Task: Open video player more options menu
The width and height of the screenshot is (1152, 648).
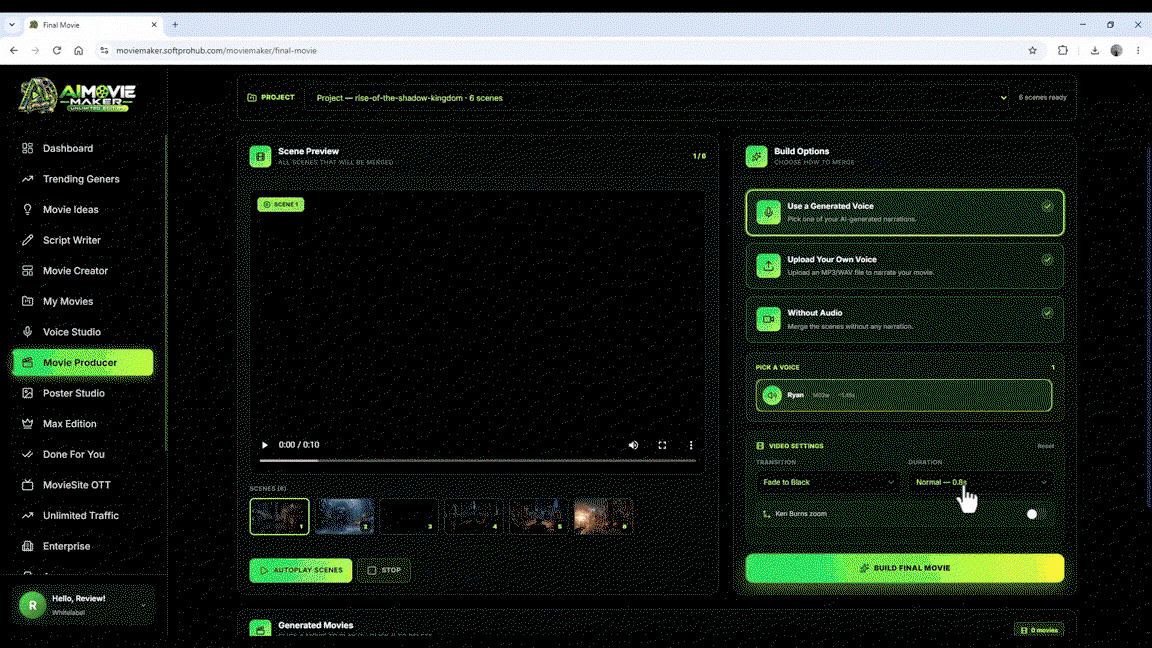Action: (691, 445)
